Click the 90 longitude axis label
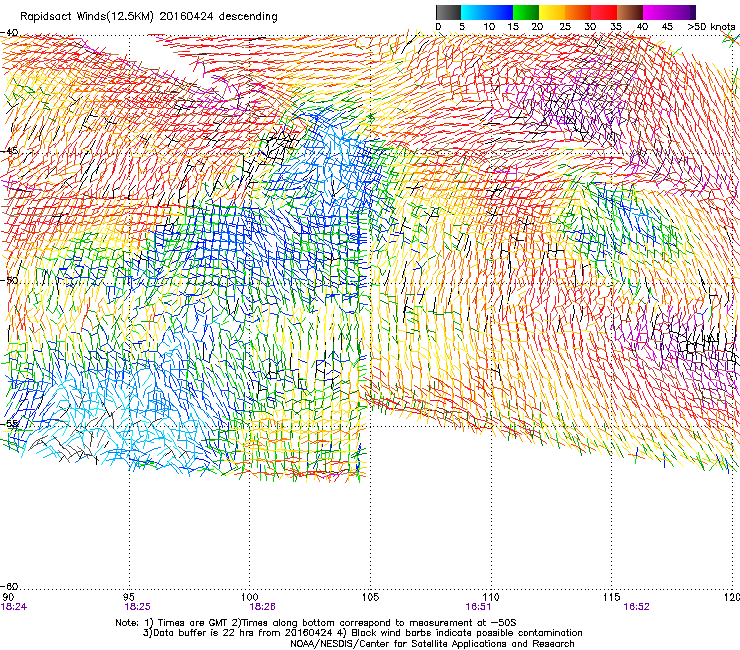 (x=8, y=597)
